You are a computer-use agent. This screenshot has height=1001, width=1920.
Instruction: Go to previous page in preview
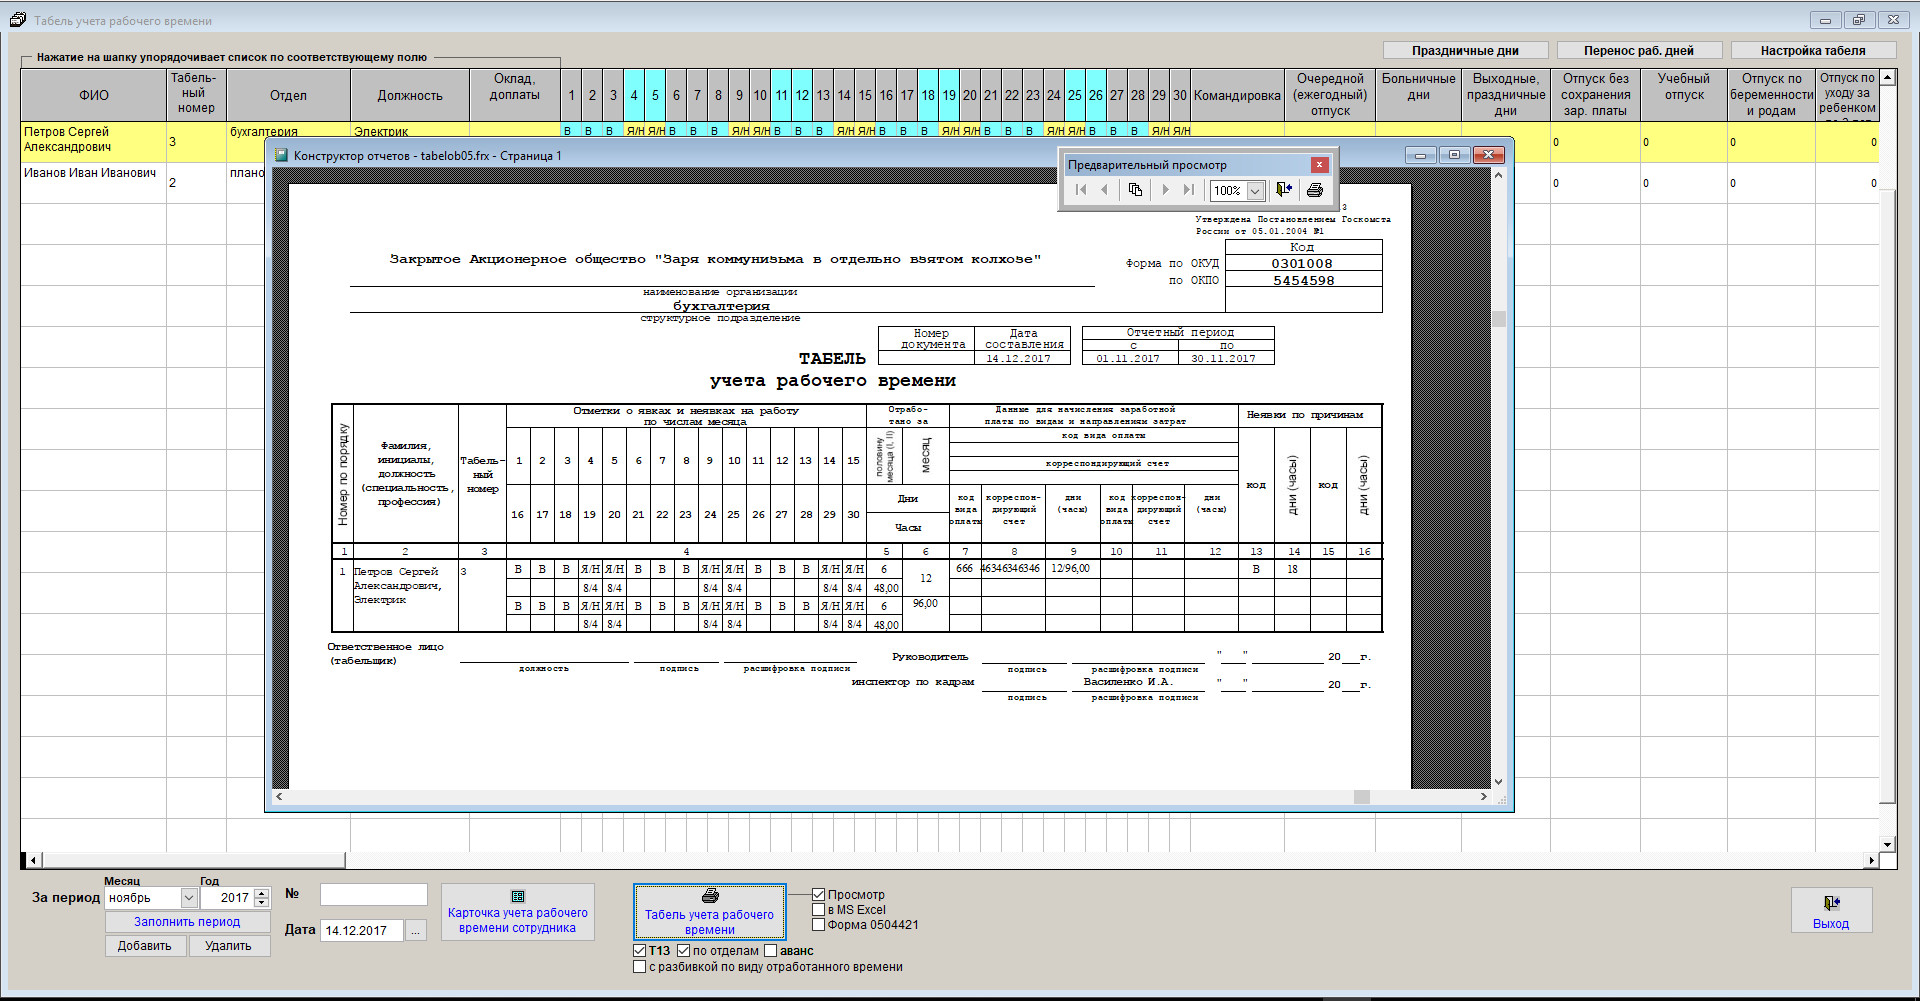click(x=1105, y=190)
